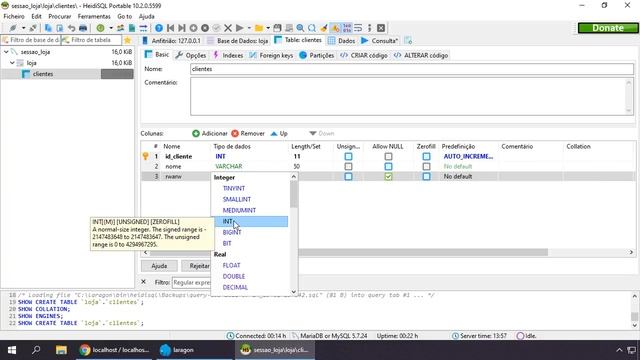Click the Nome field containing clientes
Screen dimensions: 640x360
412,69
